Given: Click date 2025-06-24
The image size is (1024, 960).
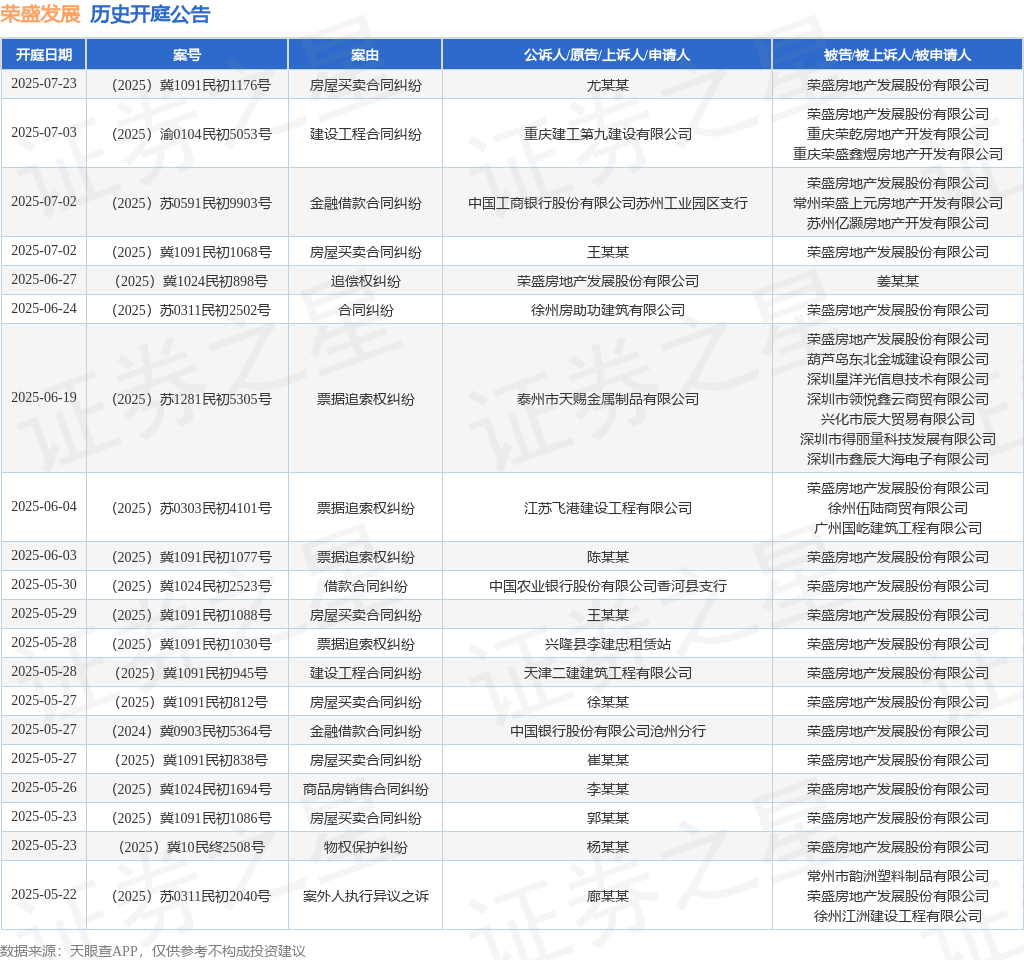Looking at the screenshot, I should pyautogui.click(x=44, y=308).
